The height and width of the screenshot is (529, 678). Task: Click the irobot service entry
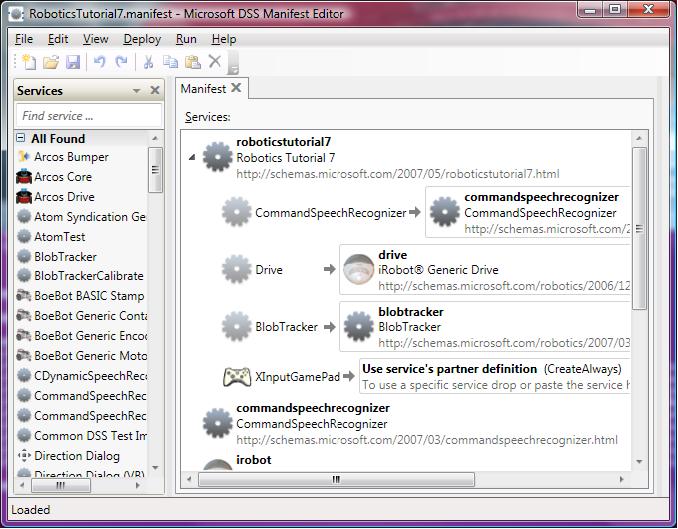(x=254, y=459)
